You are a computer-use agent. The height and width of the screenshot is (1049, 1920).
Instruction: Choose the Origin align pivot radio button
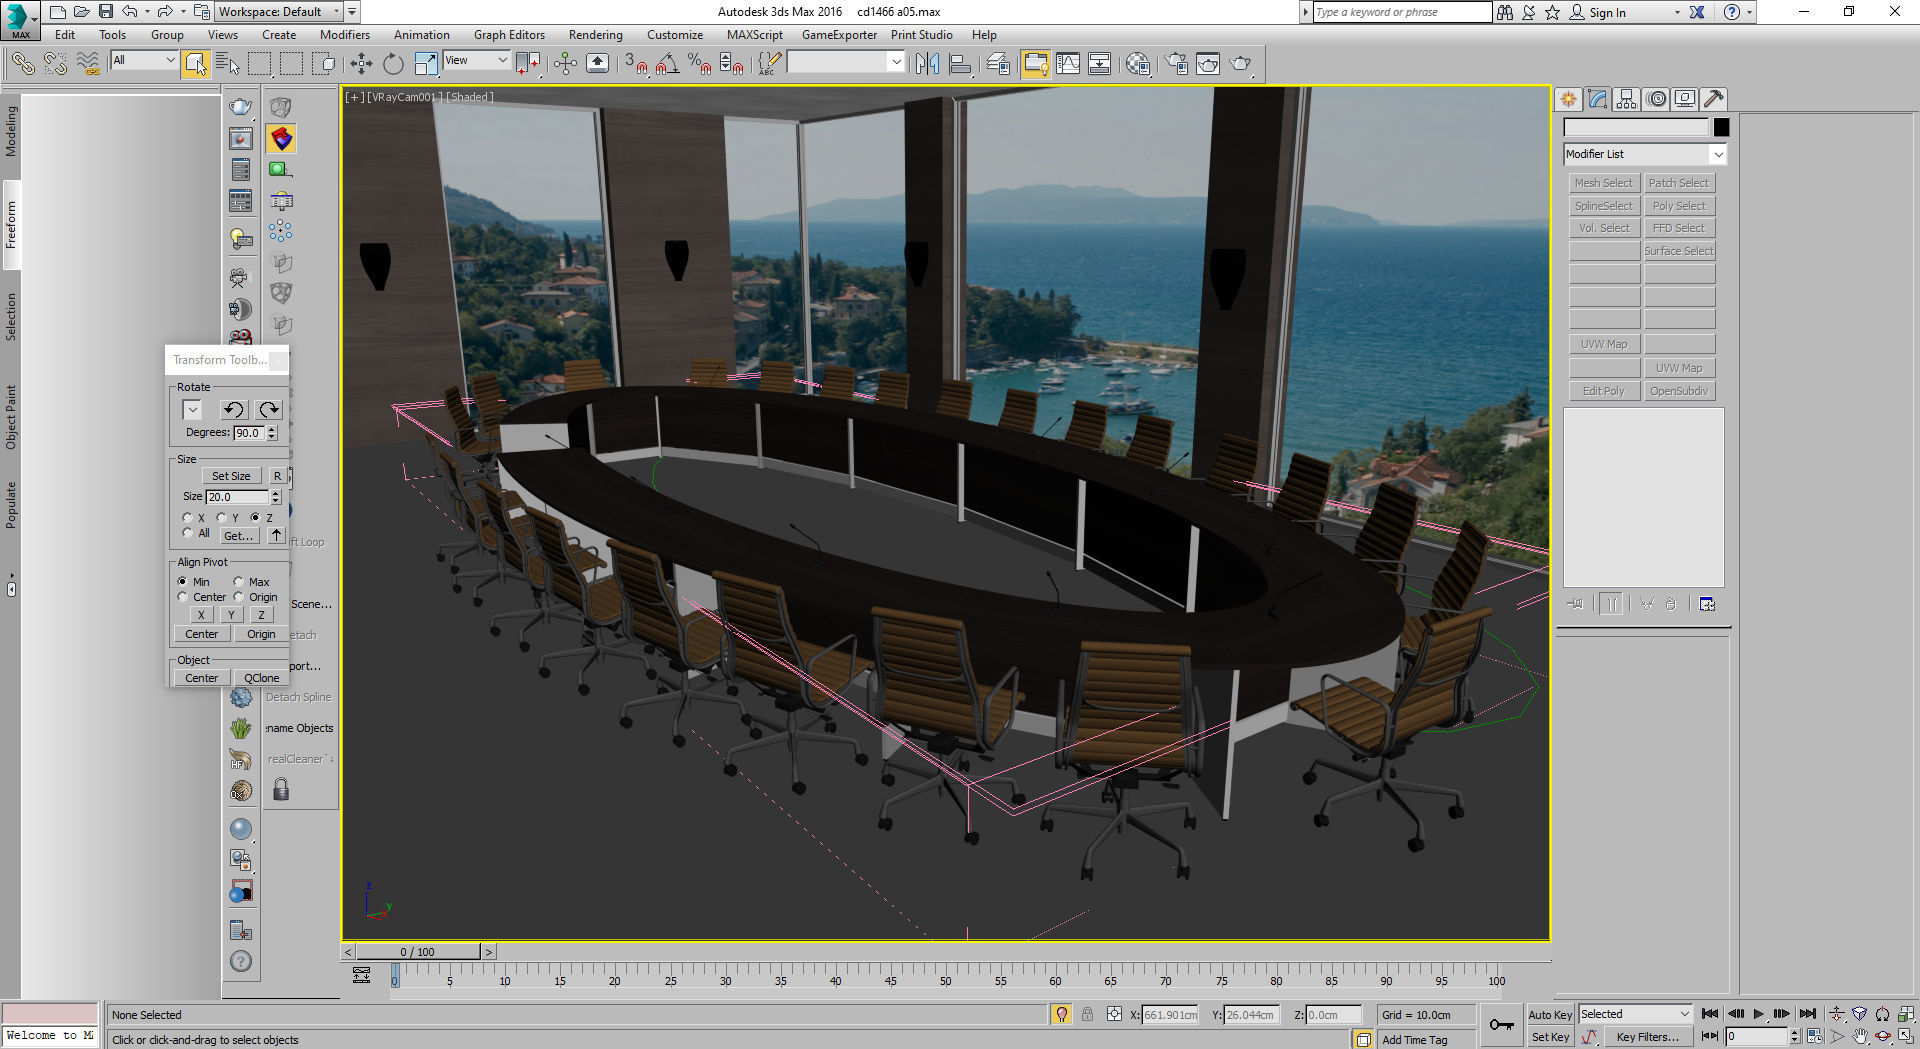[239, 597]
